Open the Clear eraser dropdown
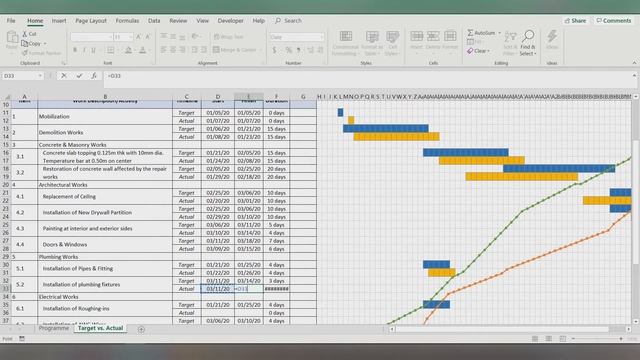Screen dimensions: 640x360 coord(478,51)
